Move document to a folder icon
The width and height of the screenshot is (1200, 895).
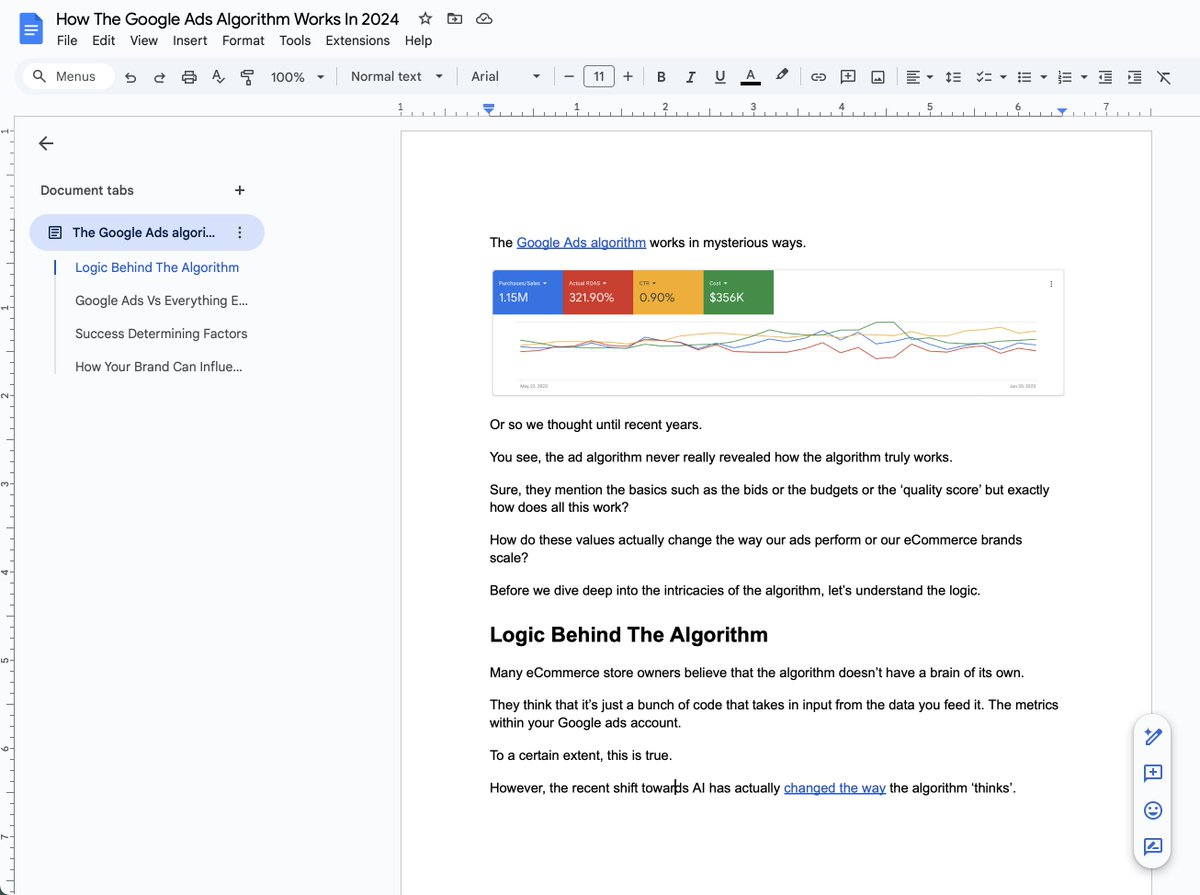click(x=455, y=19)
